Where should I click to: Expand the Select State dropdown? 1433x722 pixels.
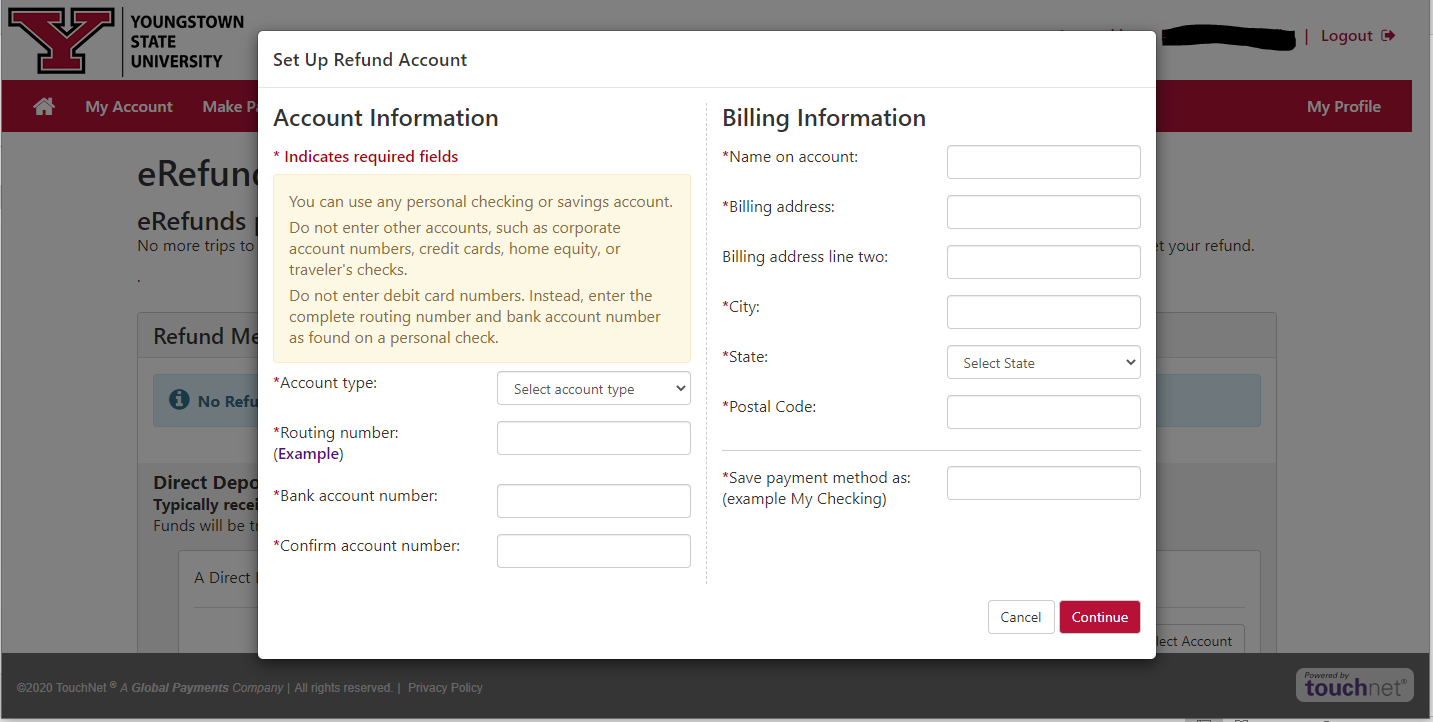[x=1044, y=362]
